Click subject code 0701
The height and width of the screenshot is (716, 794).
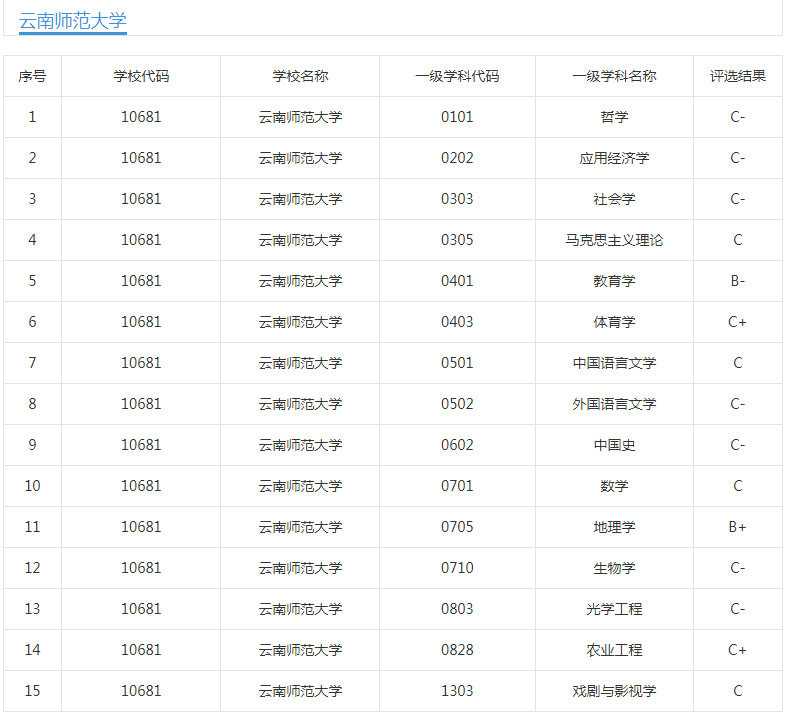click(457, 486)
